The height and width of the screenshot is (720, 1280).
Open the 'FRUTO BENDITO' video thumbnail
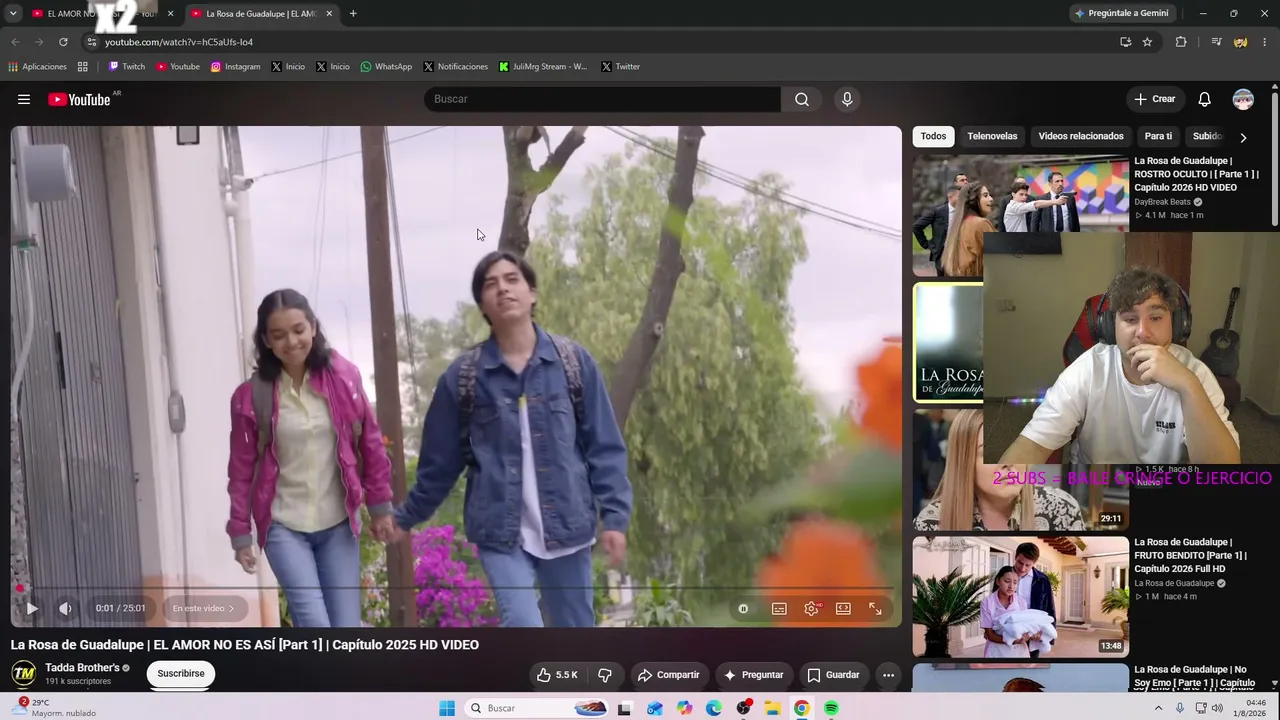pos(1020,597)
